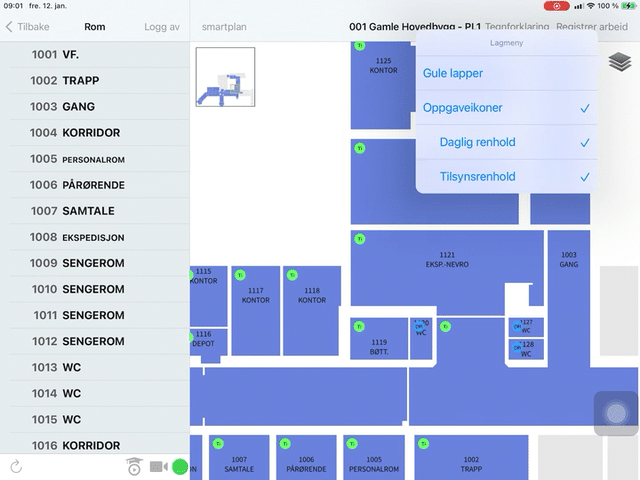Tap green task icon on 1121 EKSP.-NEVRO
640x480 pixels.
(x=360, y=239)
